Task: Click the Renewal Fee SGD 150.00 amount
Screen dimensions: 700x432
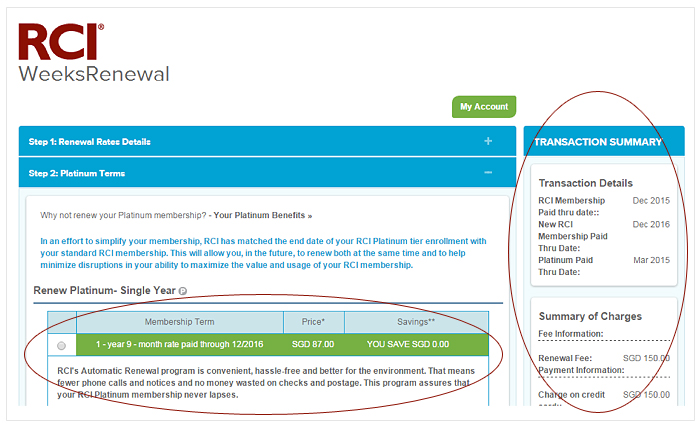Action: pyautogui.click(x=646, y=358)
